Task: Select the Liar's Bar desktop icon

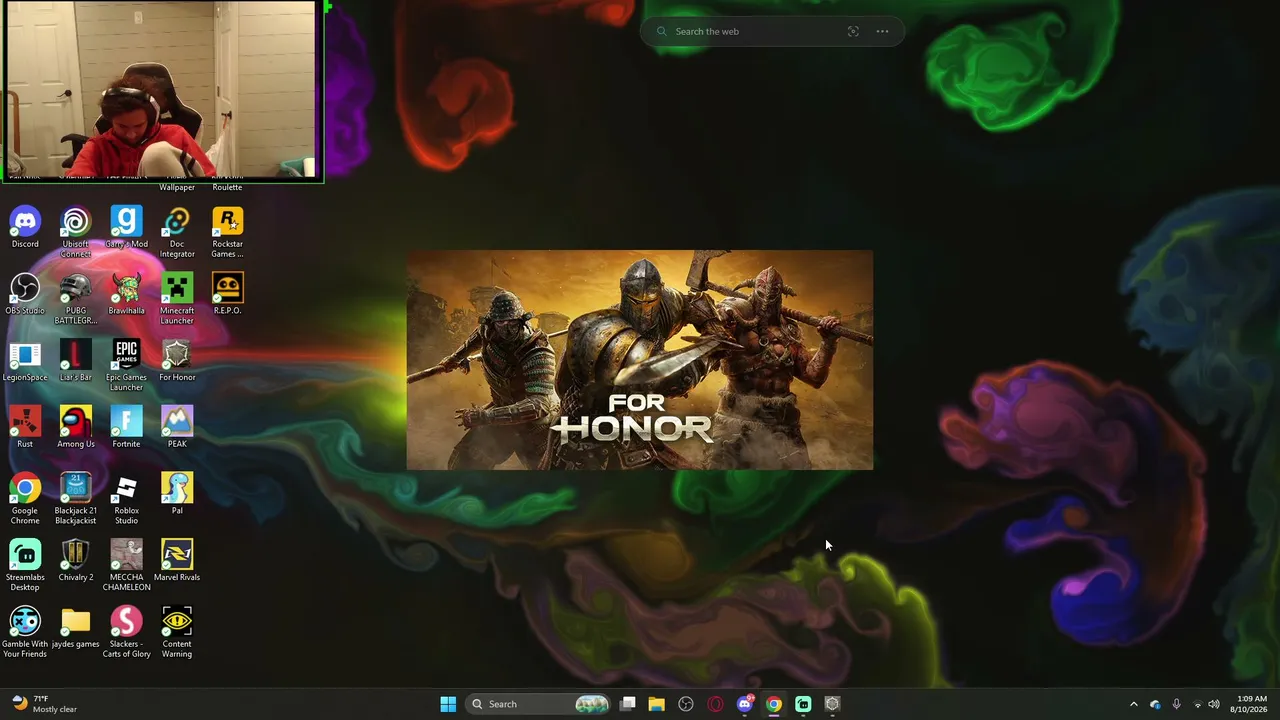Action: 76,361
